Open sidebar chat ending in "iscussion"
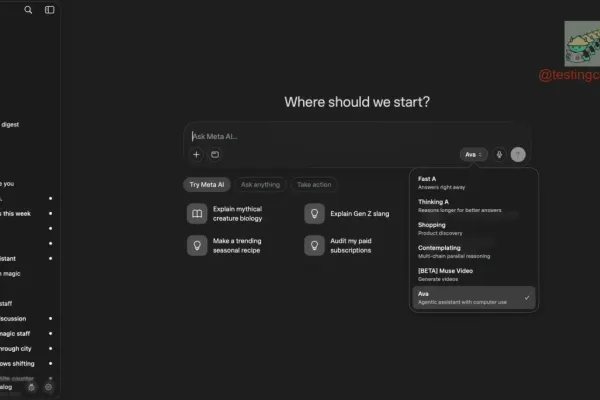600x400 pixels. tap(26, 318)
